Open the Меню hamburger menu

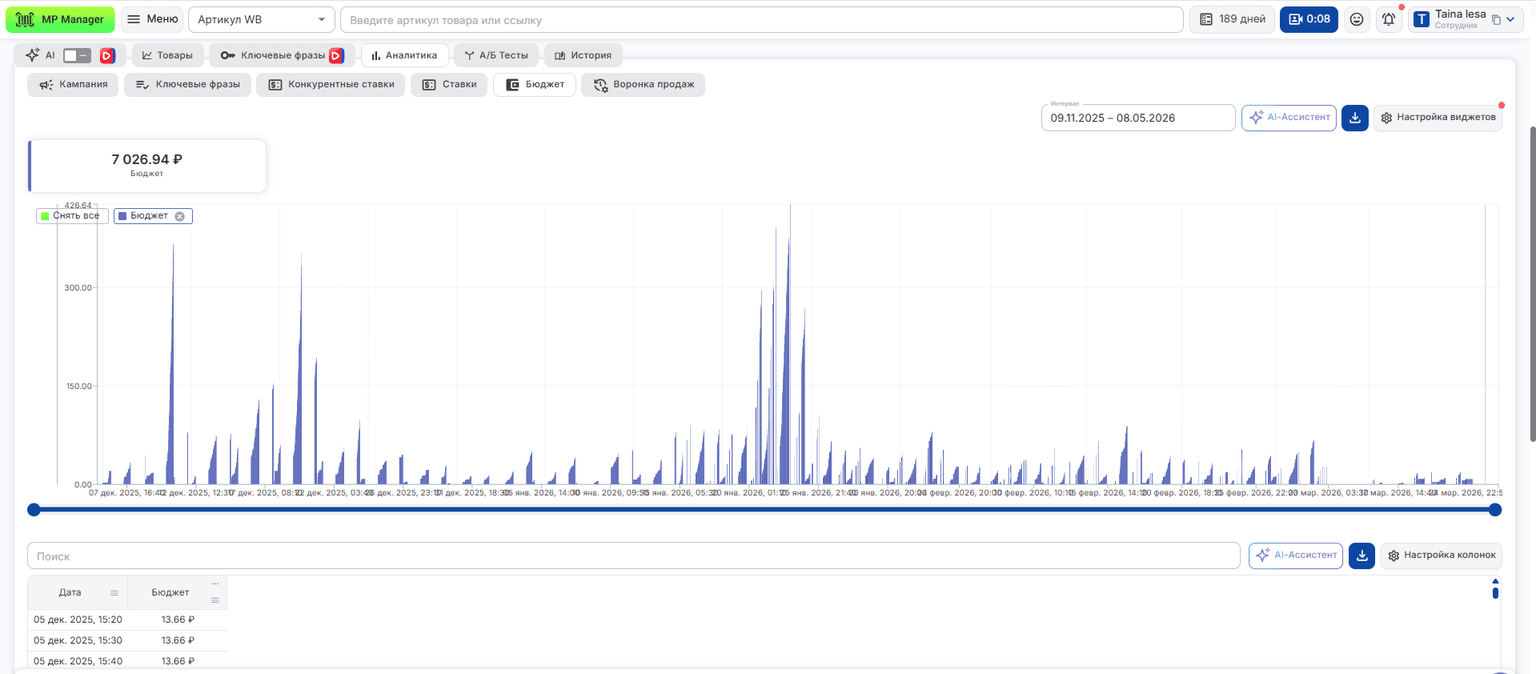[152, 19]
